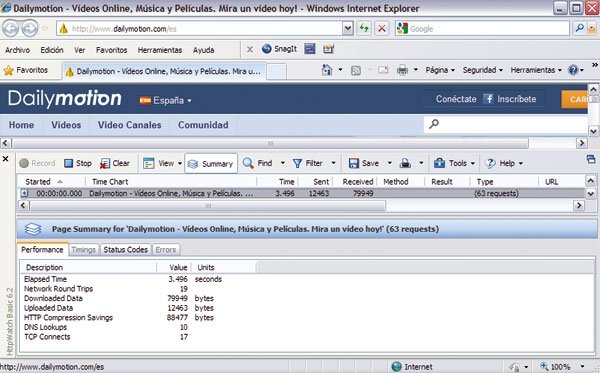Click the HttpWatch Clear button
The width and height of the screenshot is (600, 373).
(x=115, y=163)
